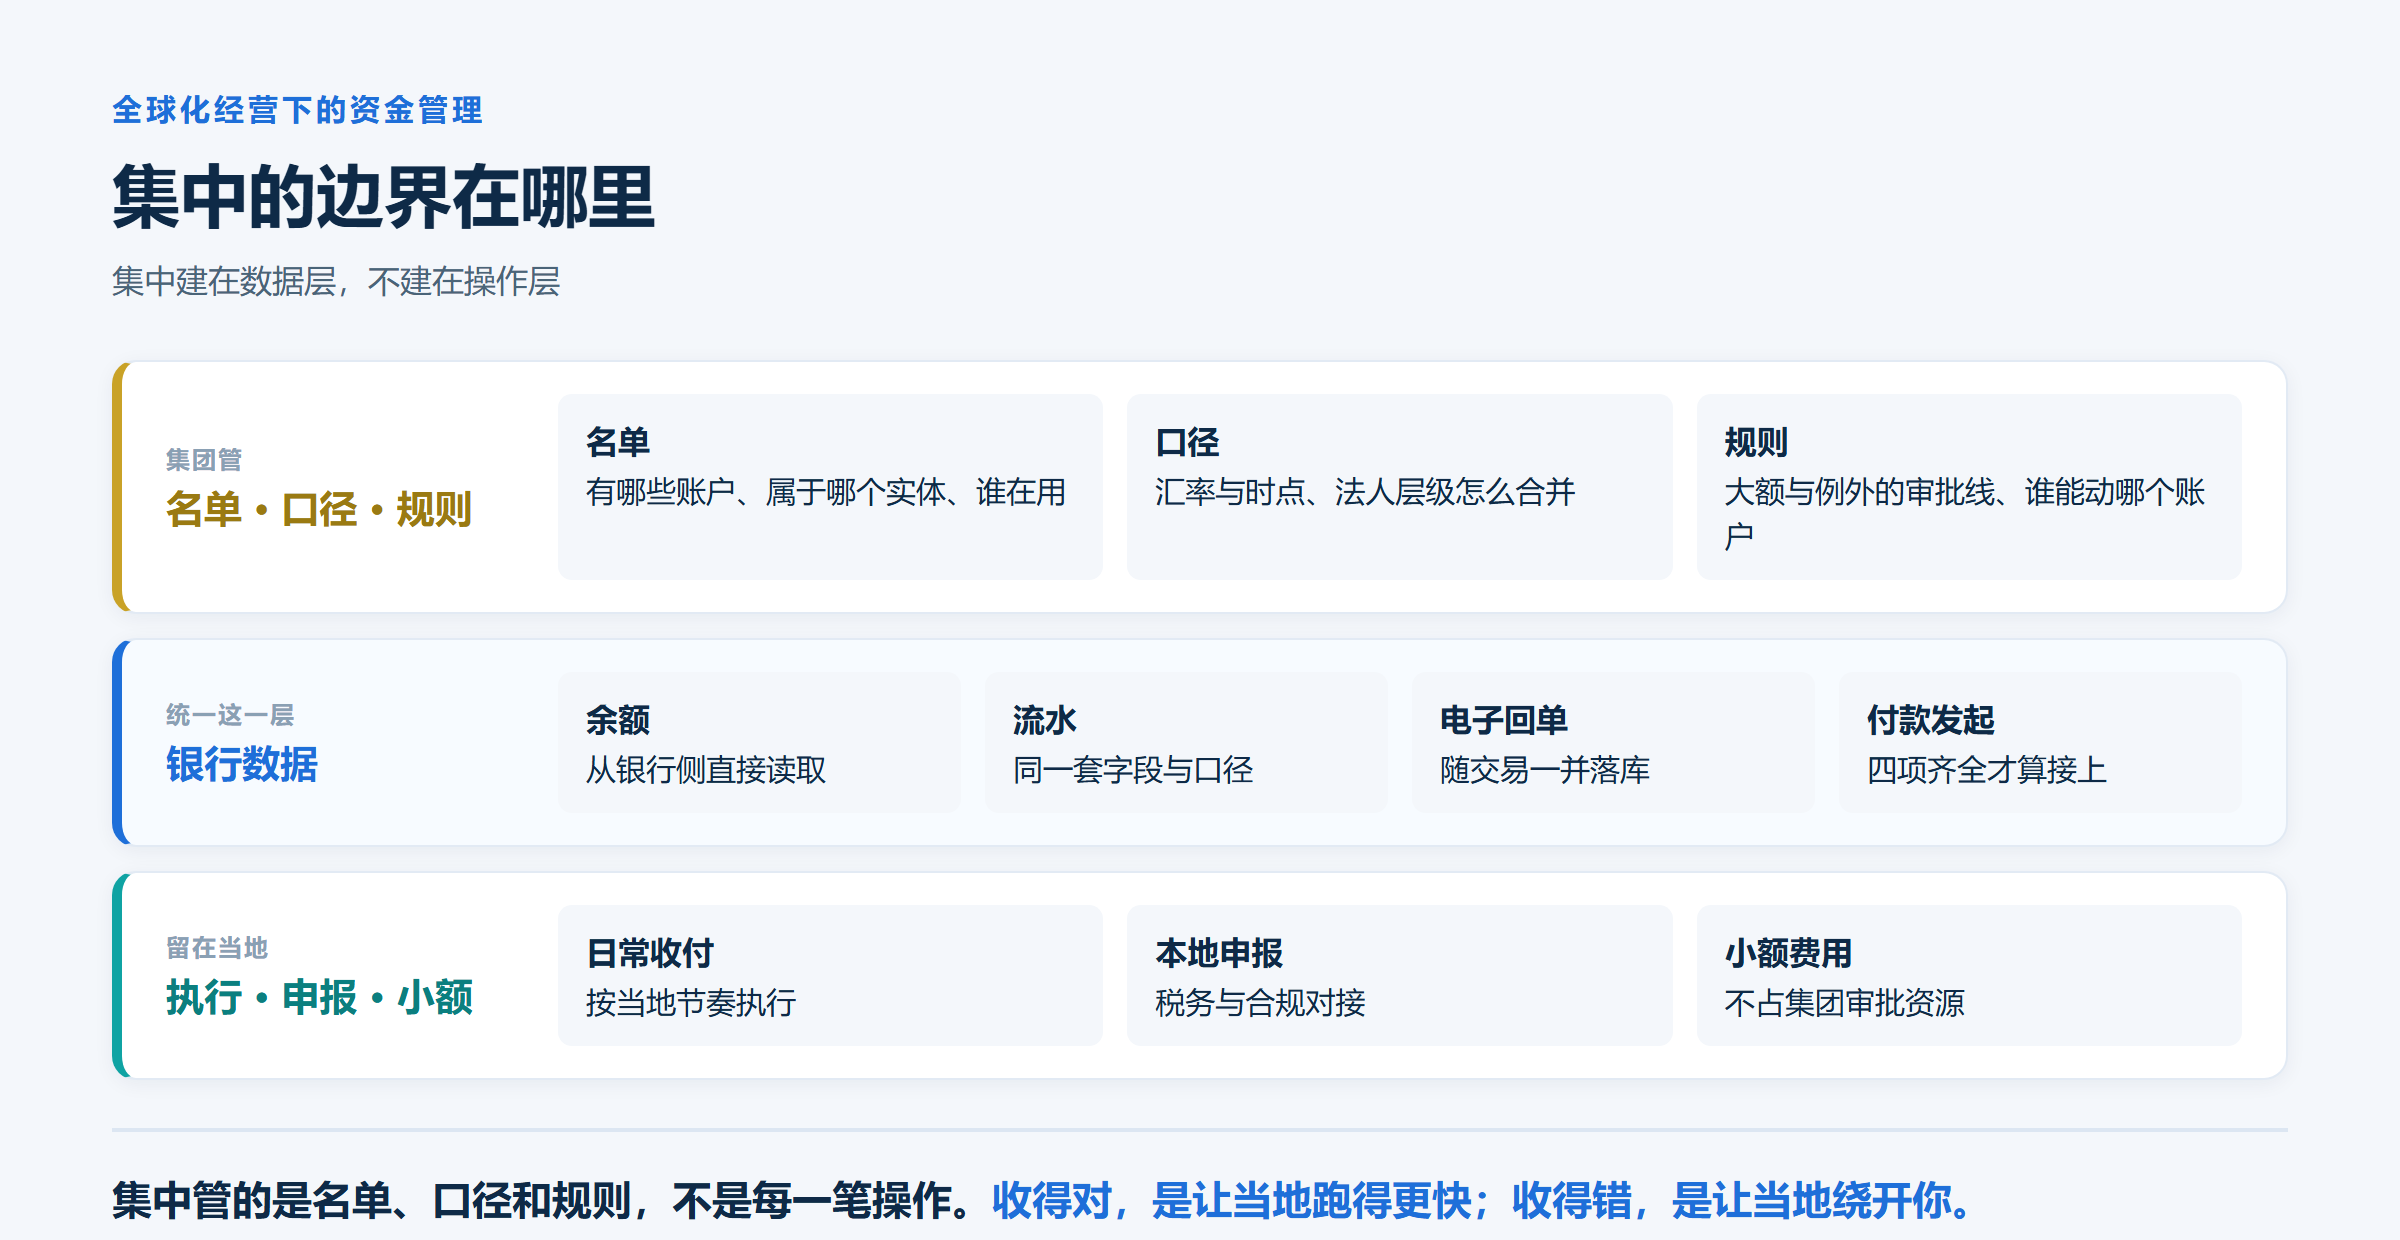Select the '口径' card title
The image size is (2400, 1240).
[x=1187, y=442]
